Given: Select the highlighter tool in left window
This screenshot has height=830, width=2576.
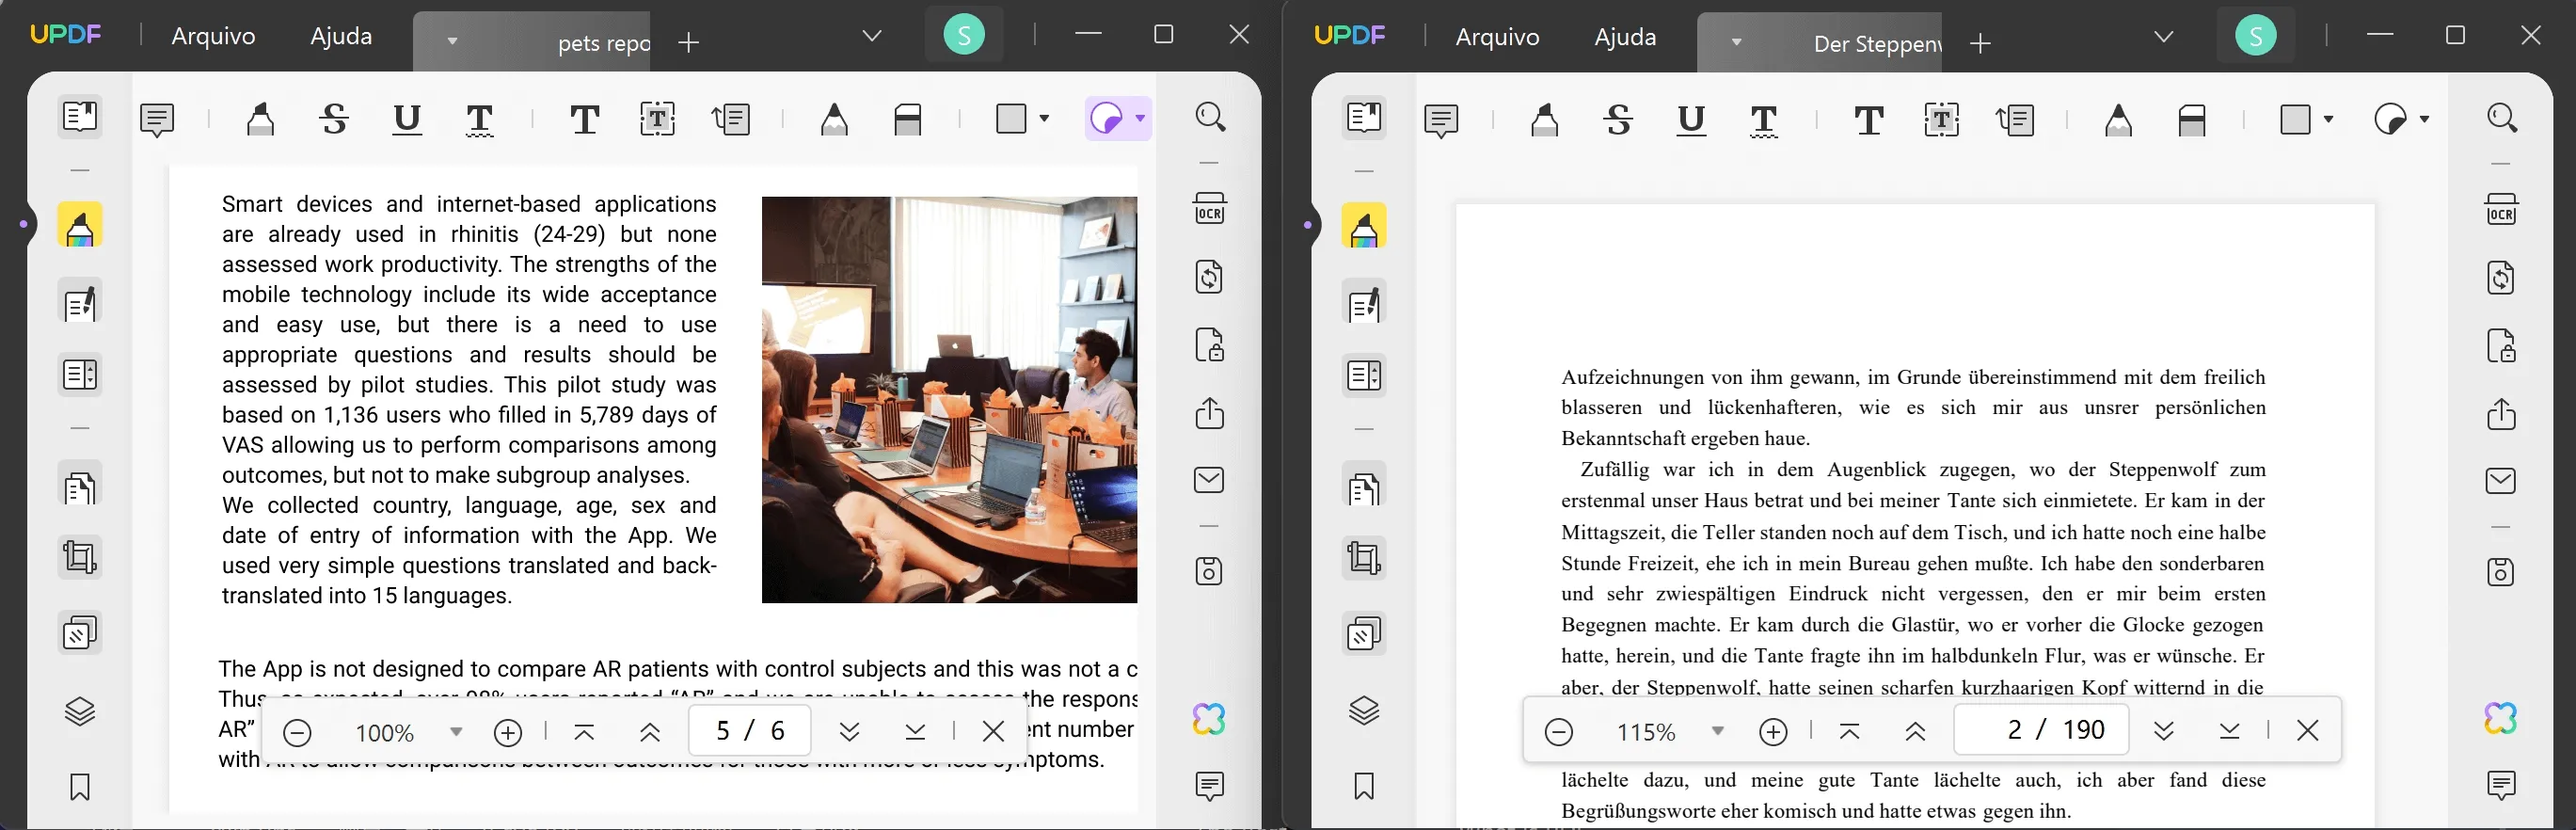Looking at the screenshot, I should tap(260, 120).
